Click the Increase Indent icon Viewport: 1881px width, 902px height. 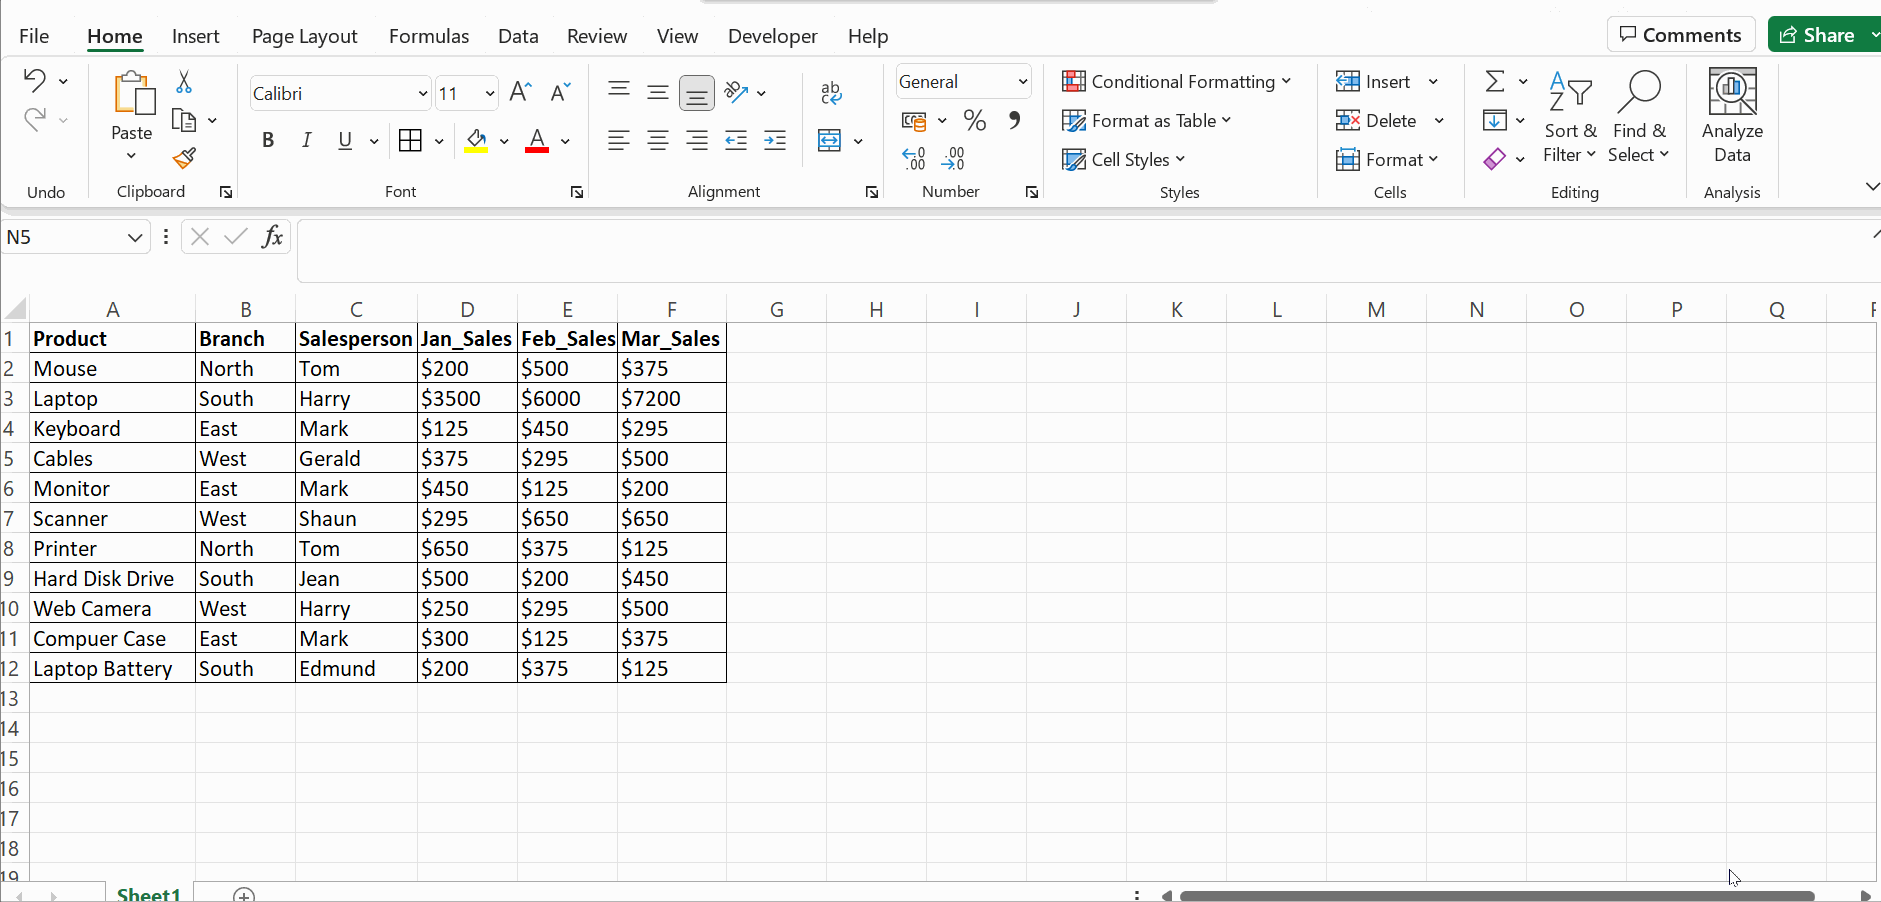tap(776, 140)
